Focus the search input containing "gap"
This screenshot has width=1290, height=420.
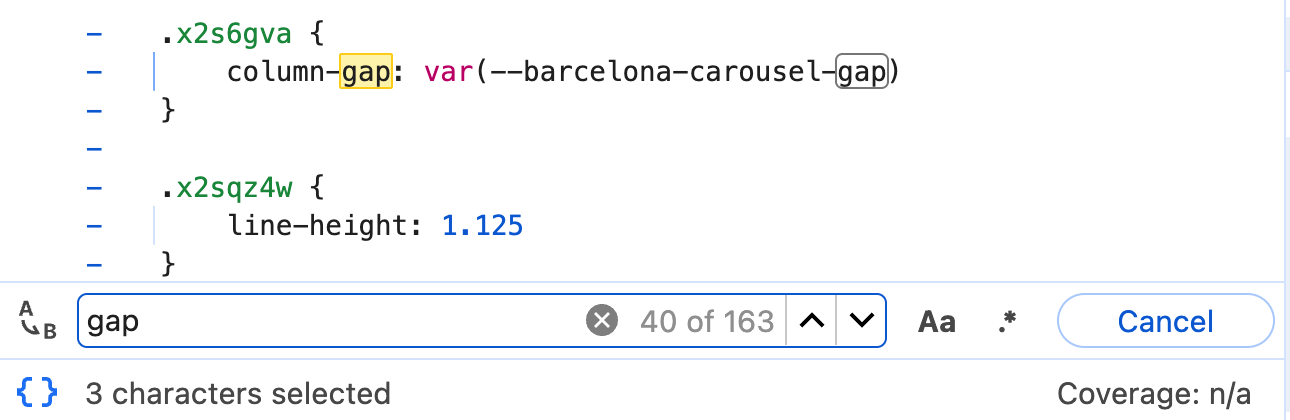[330, 321]
